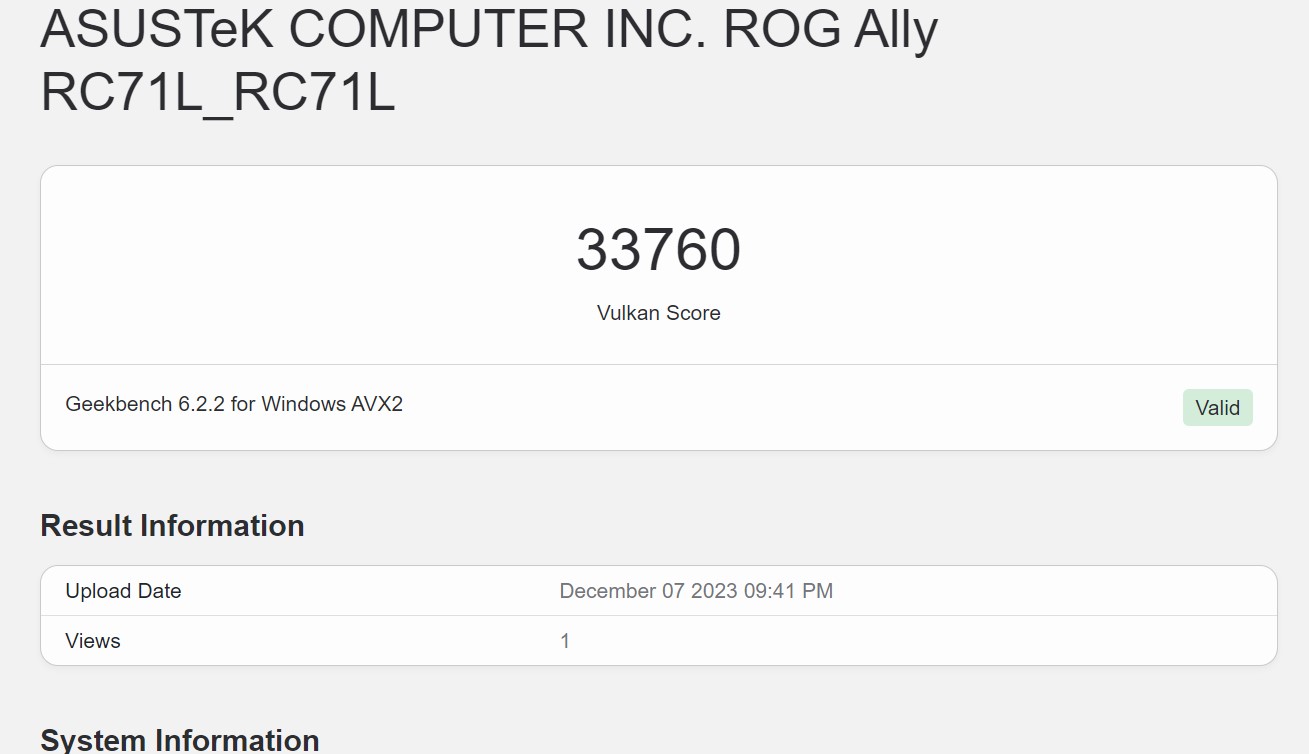Click the RC71L_RC71L model name line
This screenshot has height=754, width=1309.
(x=218, y=91)
